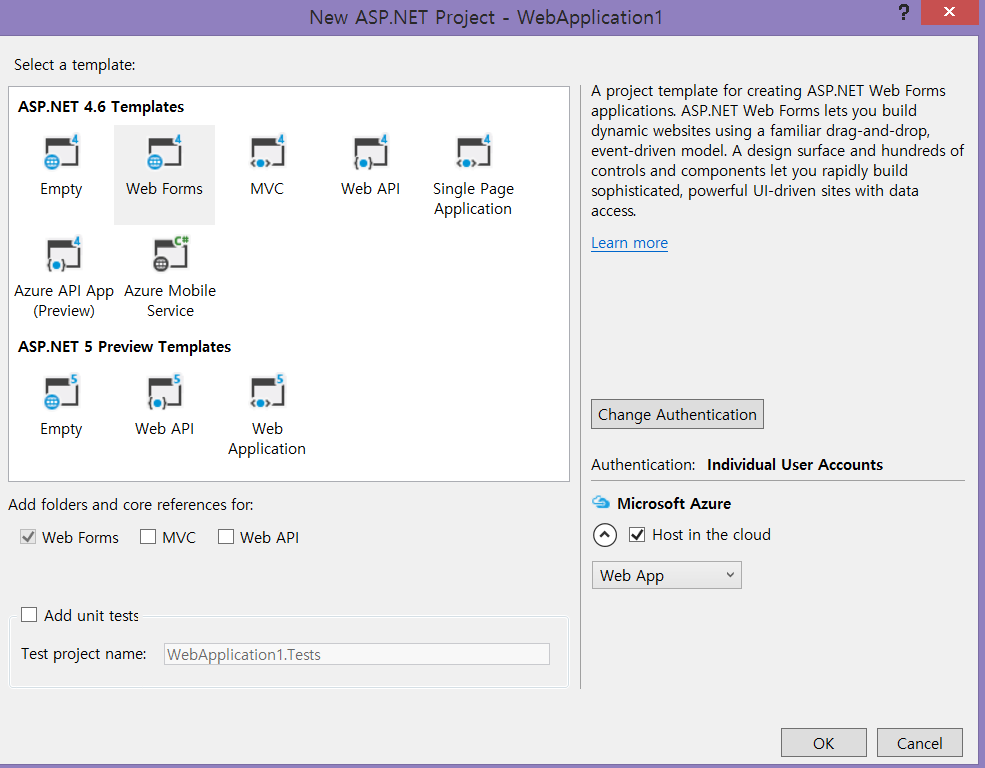This screenshot has width=985, height=768.
Task: Click the Change Authentication button
Action: click(x=677, y=414)
